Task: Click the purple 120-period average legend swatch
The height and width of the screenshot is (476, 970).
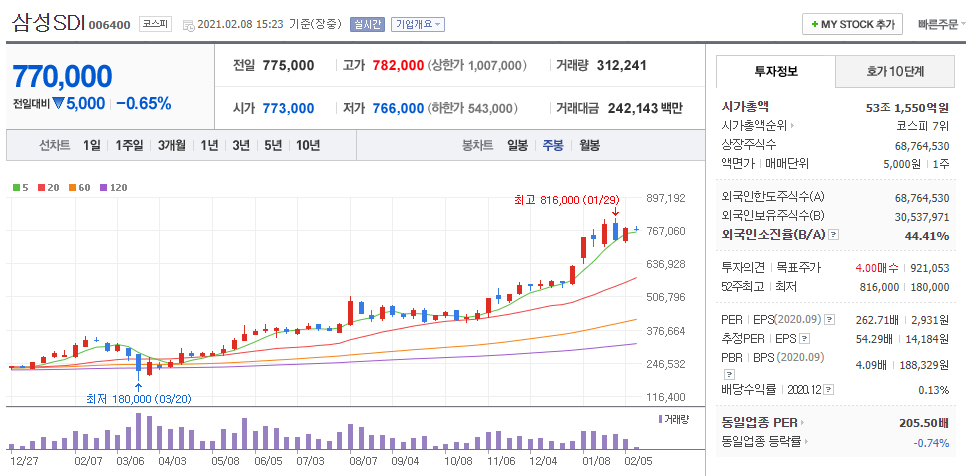Action: pos(103,187)
